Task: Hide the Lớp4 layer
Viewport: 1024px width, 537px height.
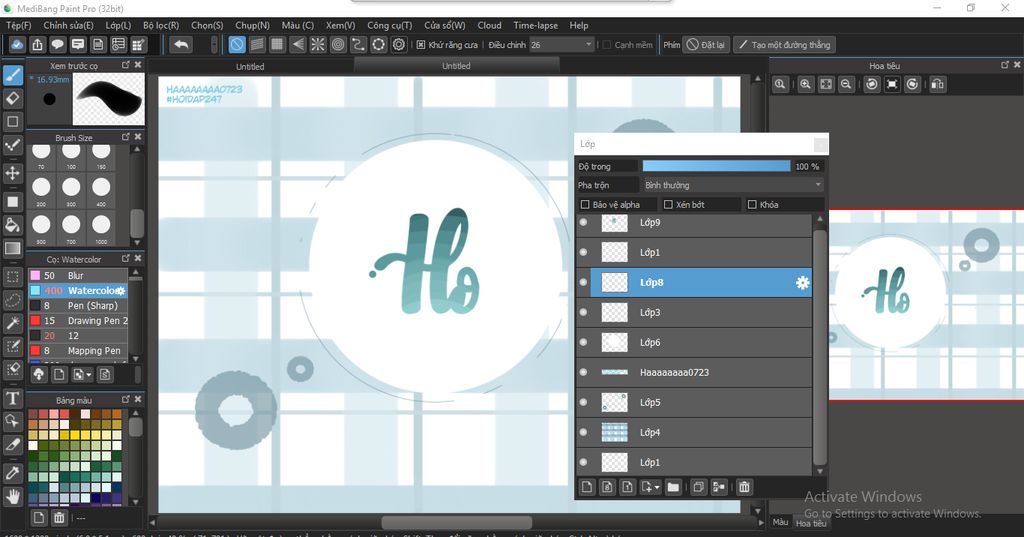Action: [x=583, y=432]
